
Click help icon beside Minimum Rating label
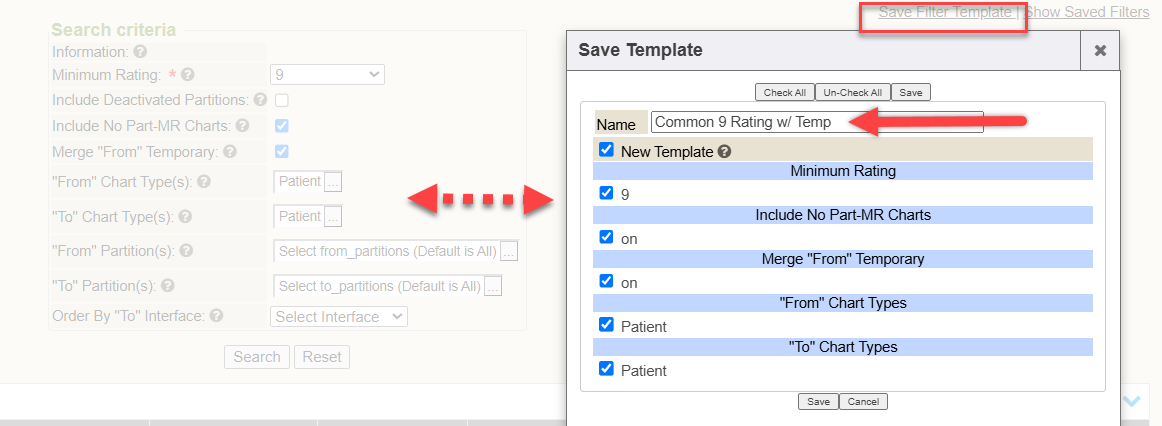click(188, 74)
